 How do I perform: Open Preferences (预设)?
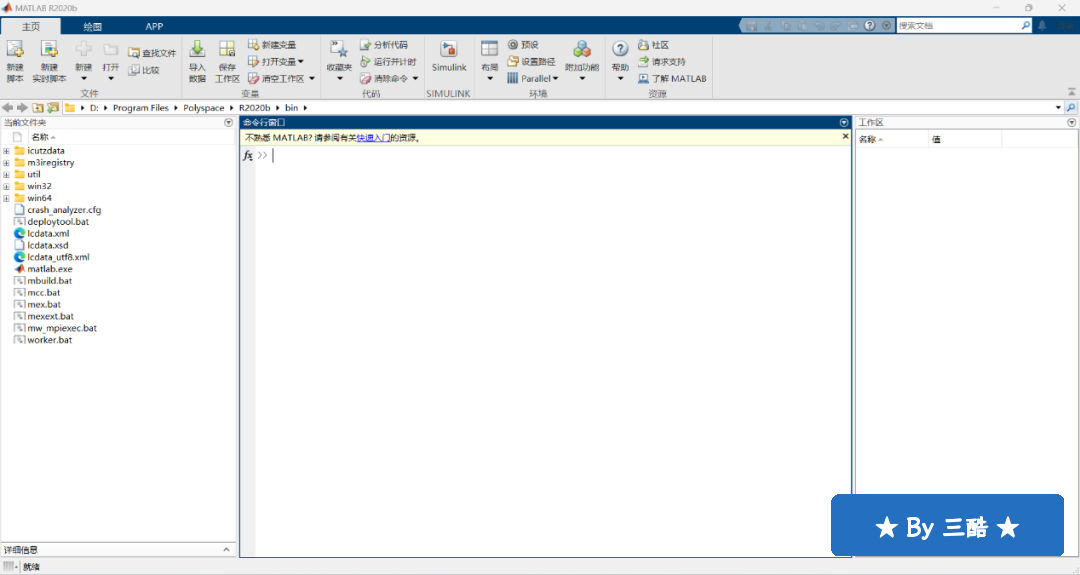click(x=523, y=45)
